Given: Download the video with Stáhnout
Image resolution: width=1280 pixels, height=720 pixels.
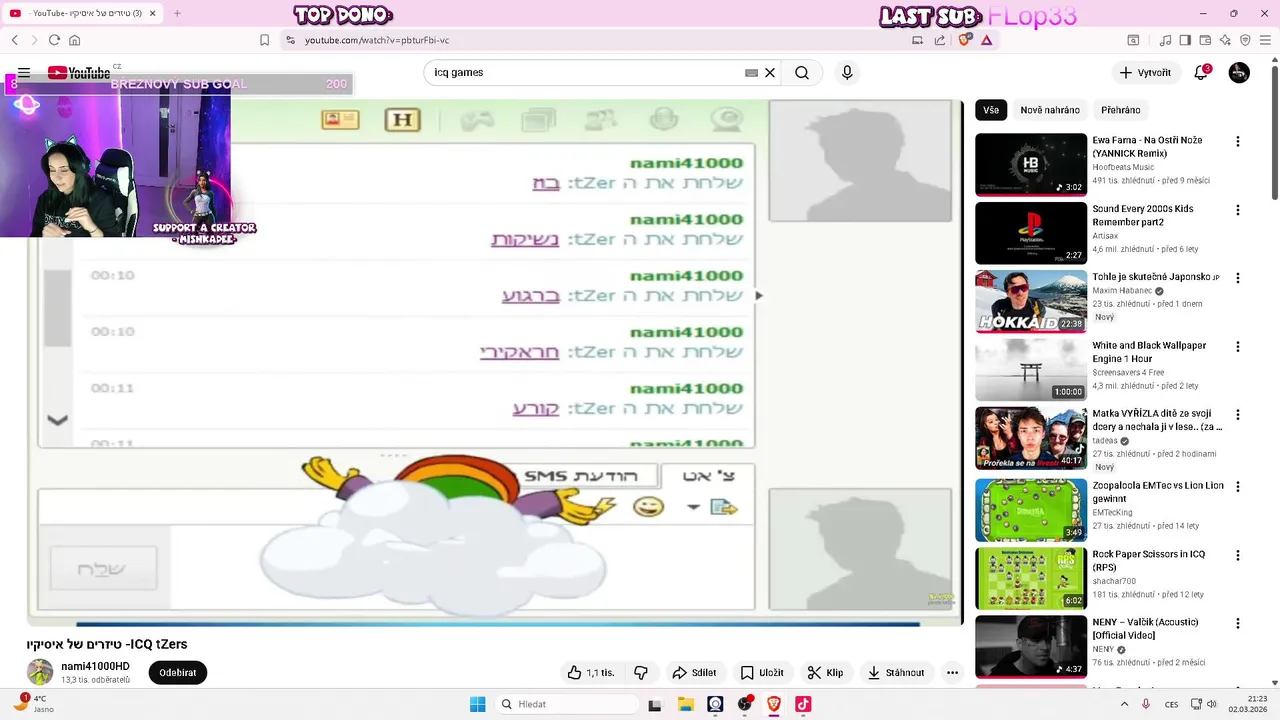Looking at the screenshot, I should (x=896, y=673).
